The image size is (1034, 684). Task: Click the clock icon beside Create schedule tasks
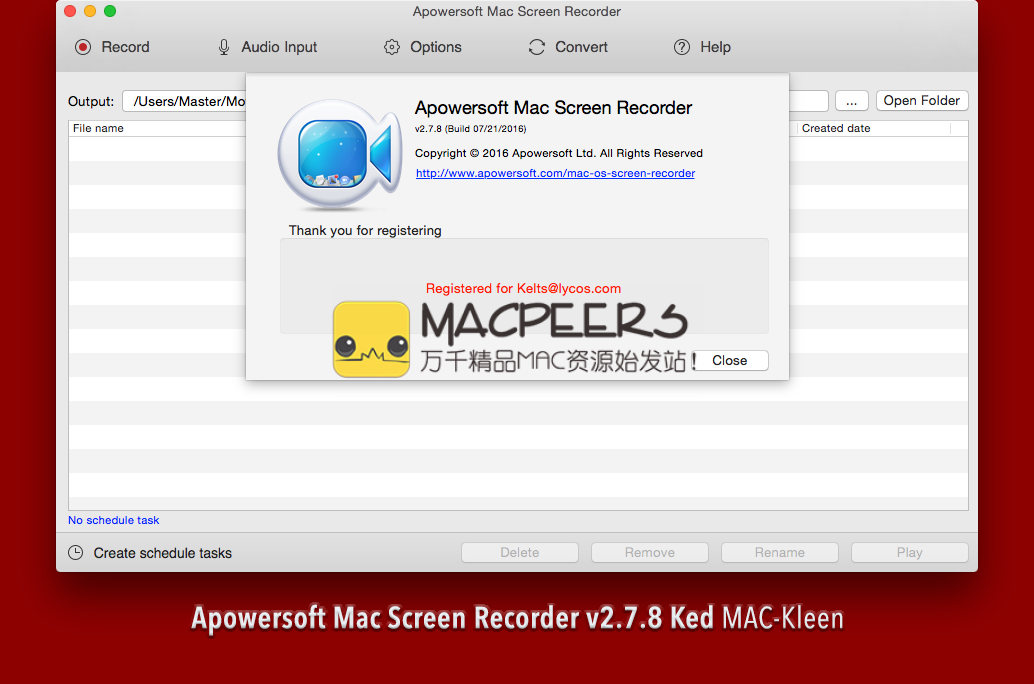pyautogui.click(x=76, y=553)
